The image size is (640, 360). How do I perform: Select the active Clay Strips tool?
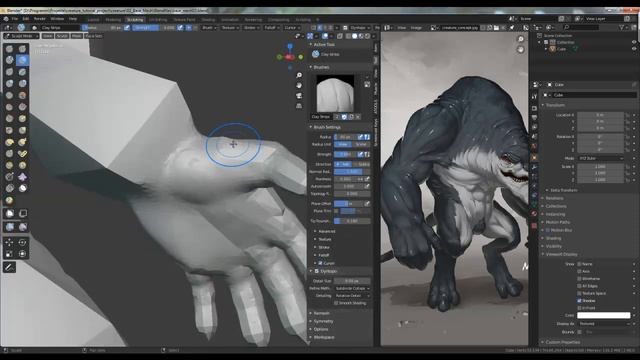pyautogui.click(x=22, y=60)
